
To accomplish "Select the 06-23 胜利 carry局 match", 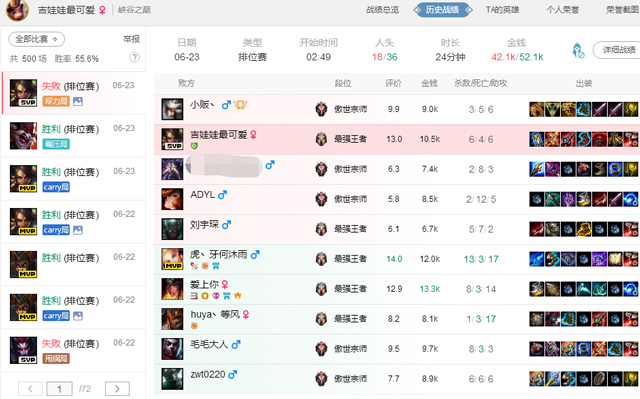I will point(73,179).
